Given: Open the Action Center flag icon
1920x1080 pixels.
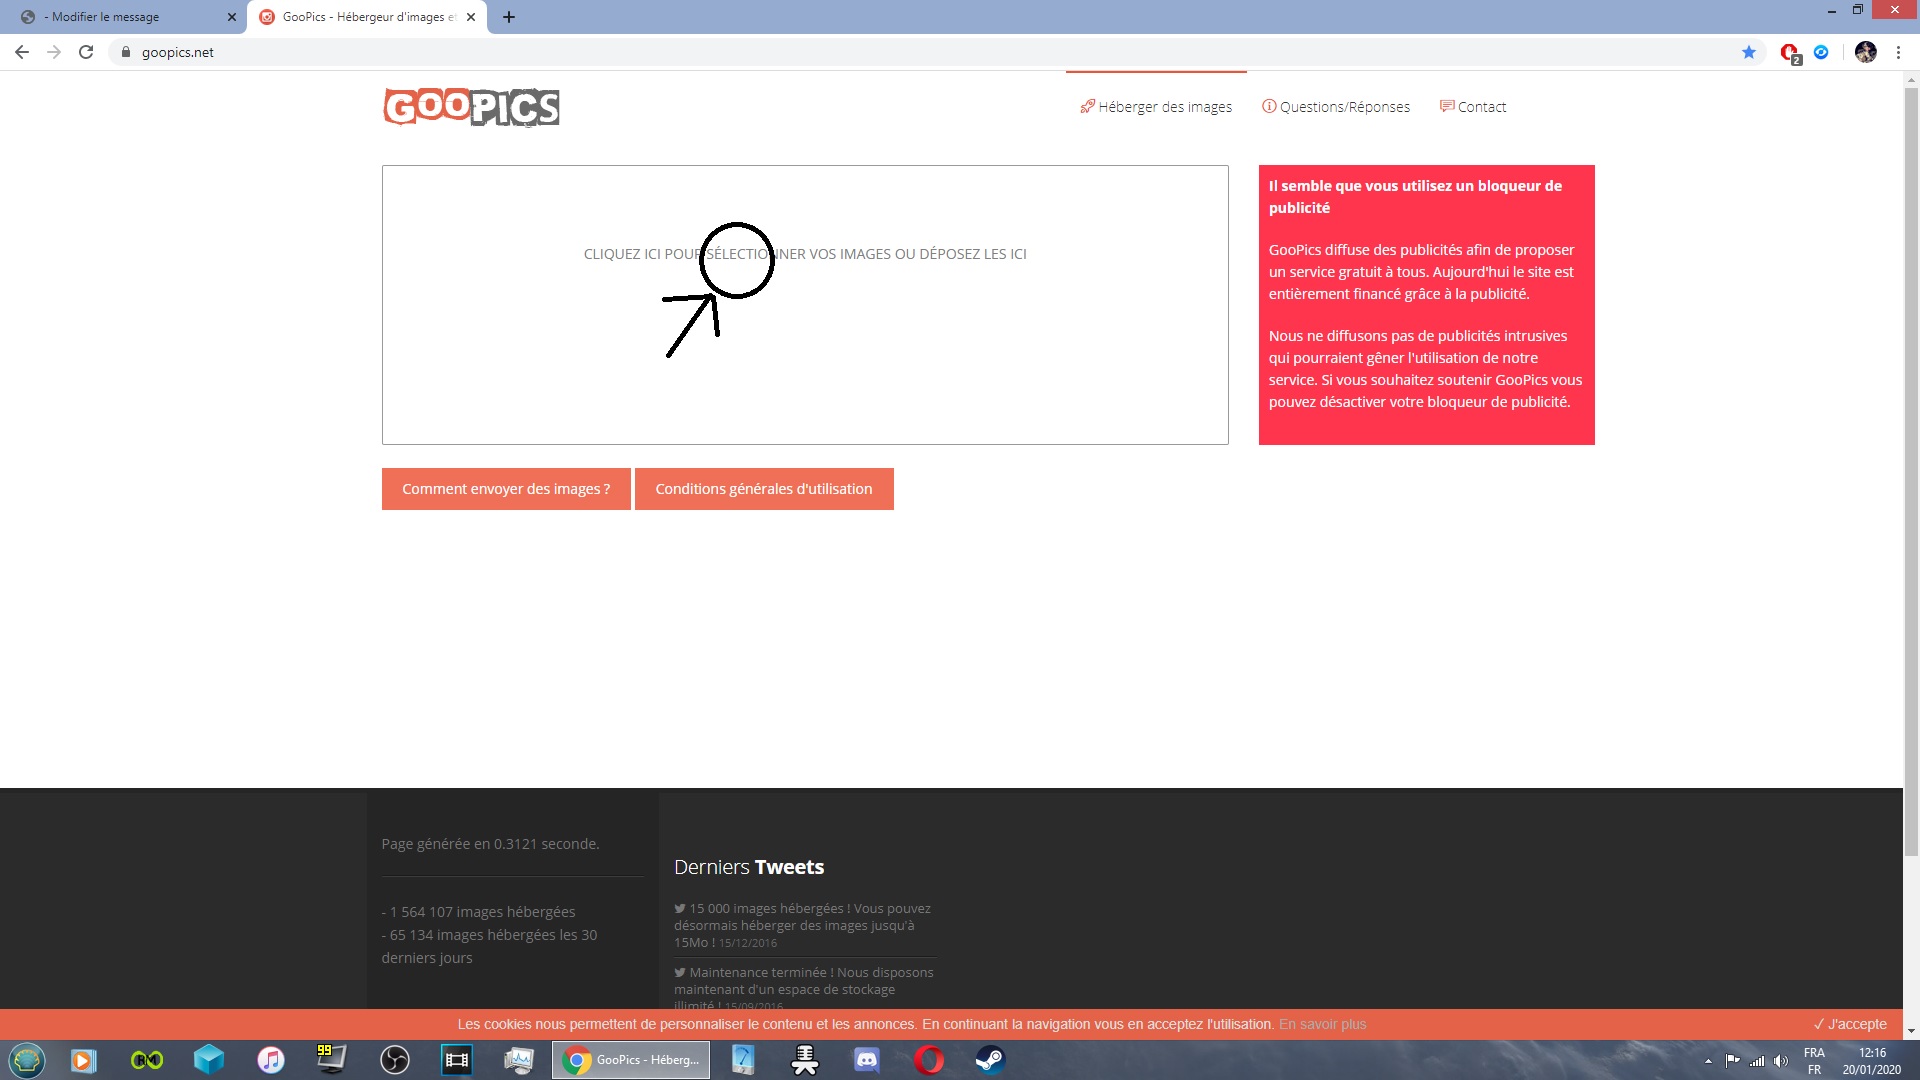Looking at the screenshot, I should click(x=1732, y=1061).
